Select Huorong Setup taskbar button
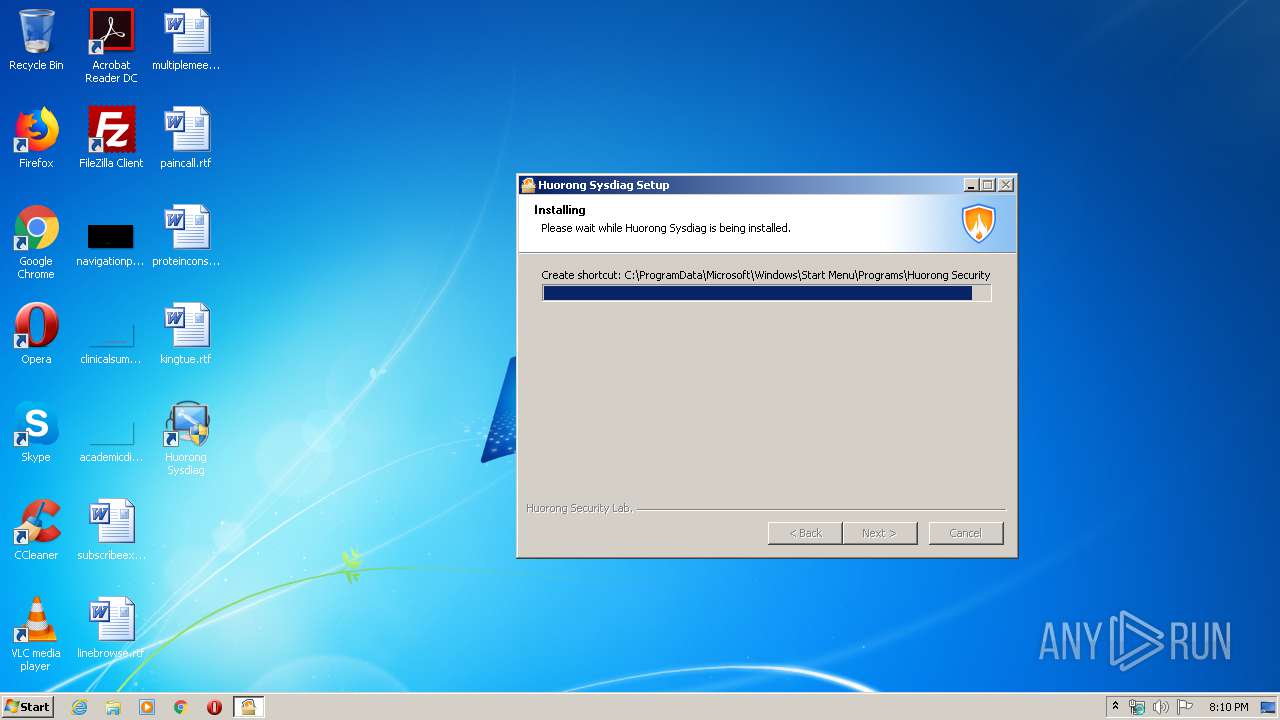The height and width of the screenshot is (720, 1280). click(248, 707)
